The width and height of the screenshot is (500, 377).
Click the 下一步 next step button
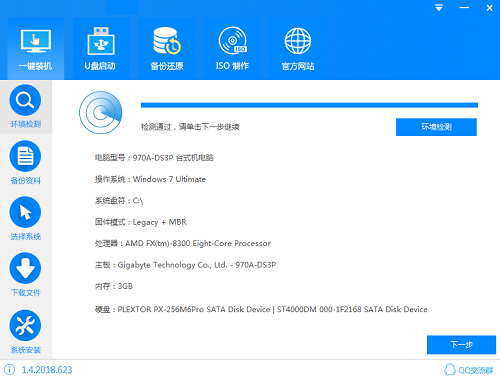(461, 345)
